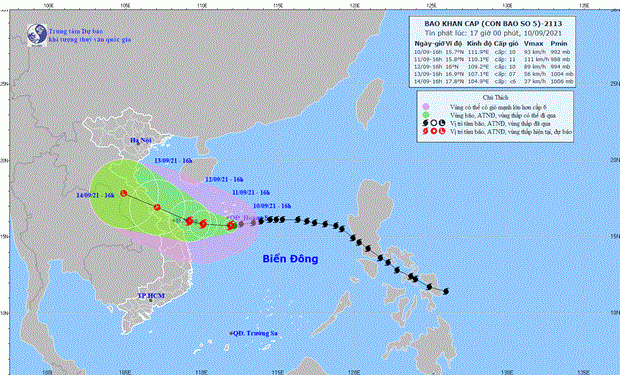620x375 pixels.
Task: Select the green storm-path legend swatch
Action: [425, 115]
